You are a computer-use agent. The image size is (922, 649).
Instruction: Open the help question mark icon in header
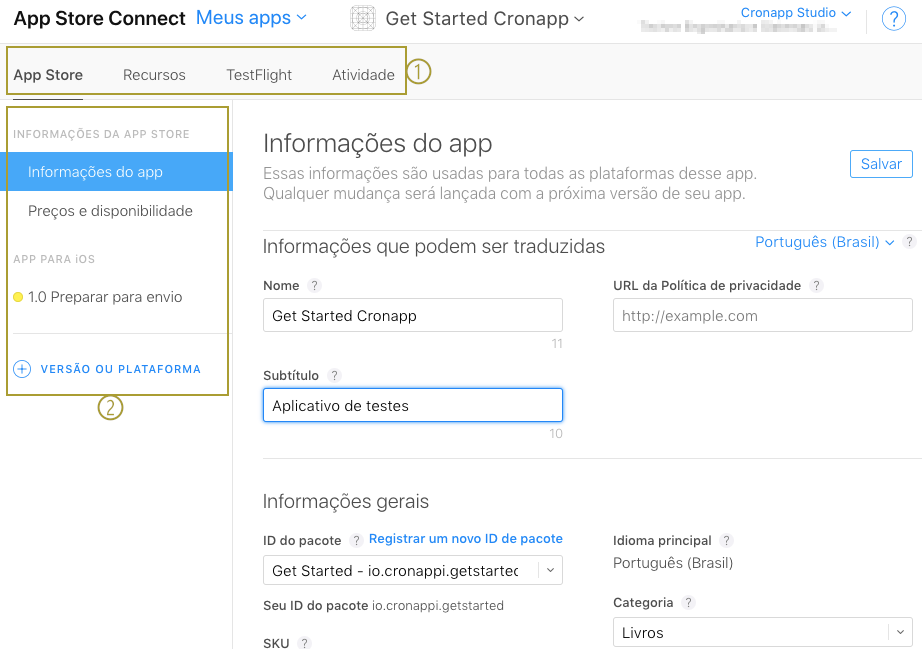[x=893, y=19]
